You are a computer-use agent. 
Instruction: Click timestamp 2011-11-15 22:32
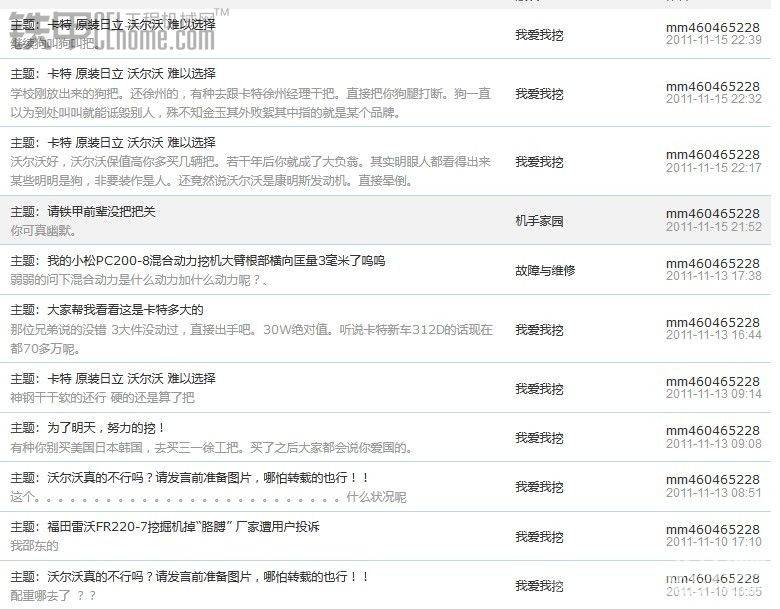pyautogui.click(x=714, y=99)
